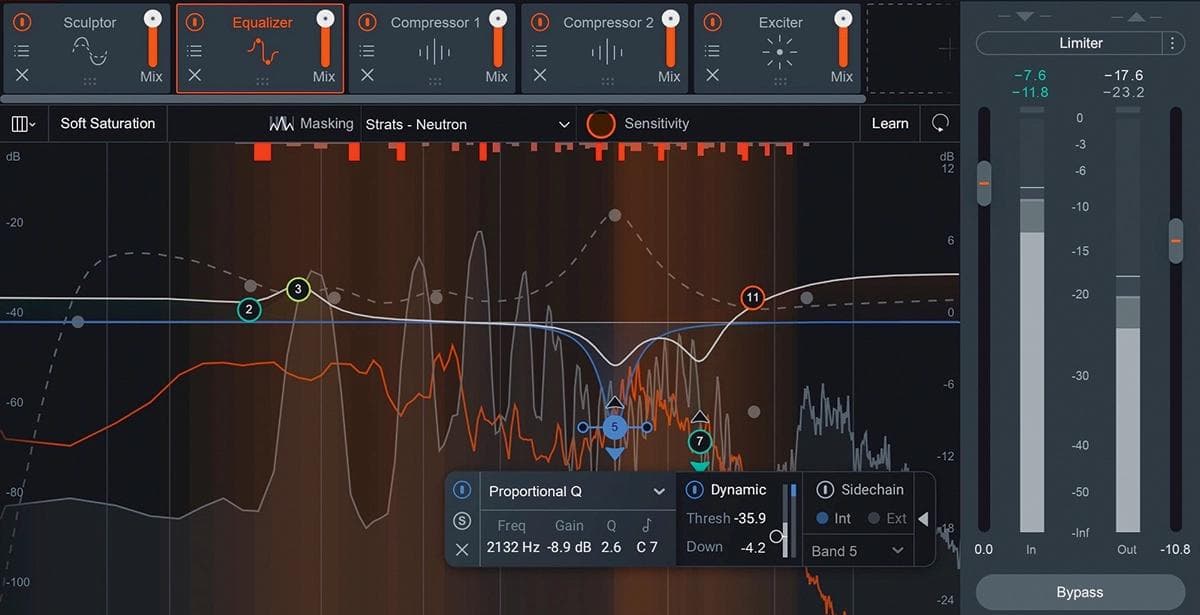Open the Sculptor module preset list icon
The width and height of the screenshot is (1200, 615).
point(22,51)
